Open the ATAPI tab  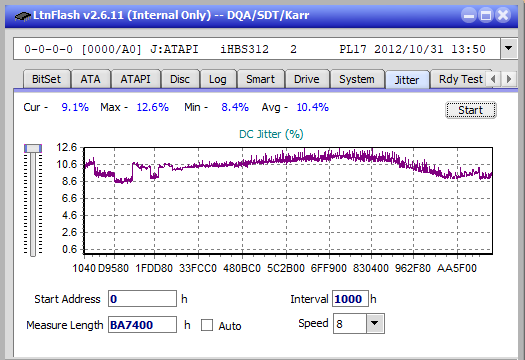pyautogui.click(x=136, y=79)
